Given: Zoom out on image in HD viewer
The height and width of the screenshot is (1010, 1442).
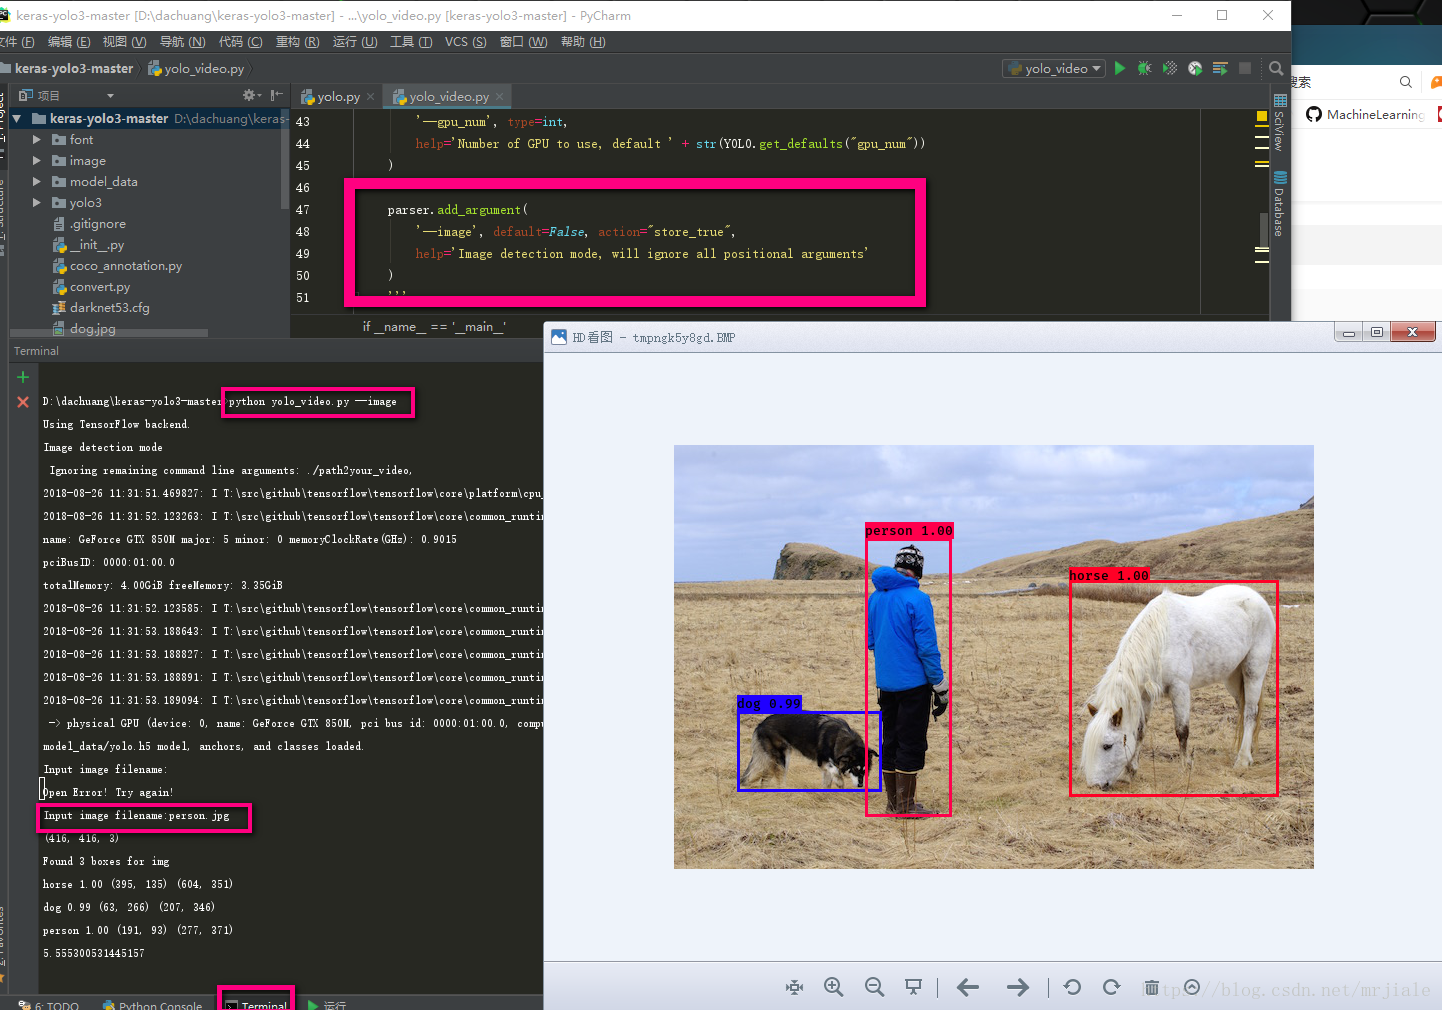Looking at the screenshot, I should (874, 987).
